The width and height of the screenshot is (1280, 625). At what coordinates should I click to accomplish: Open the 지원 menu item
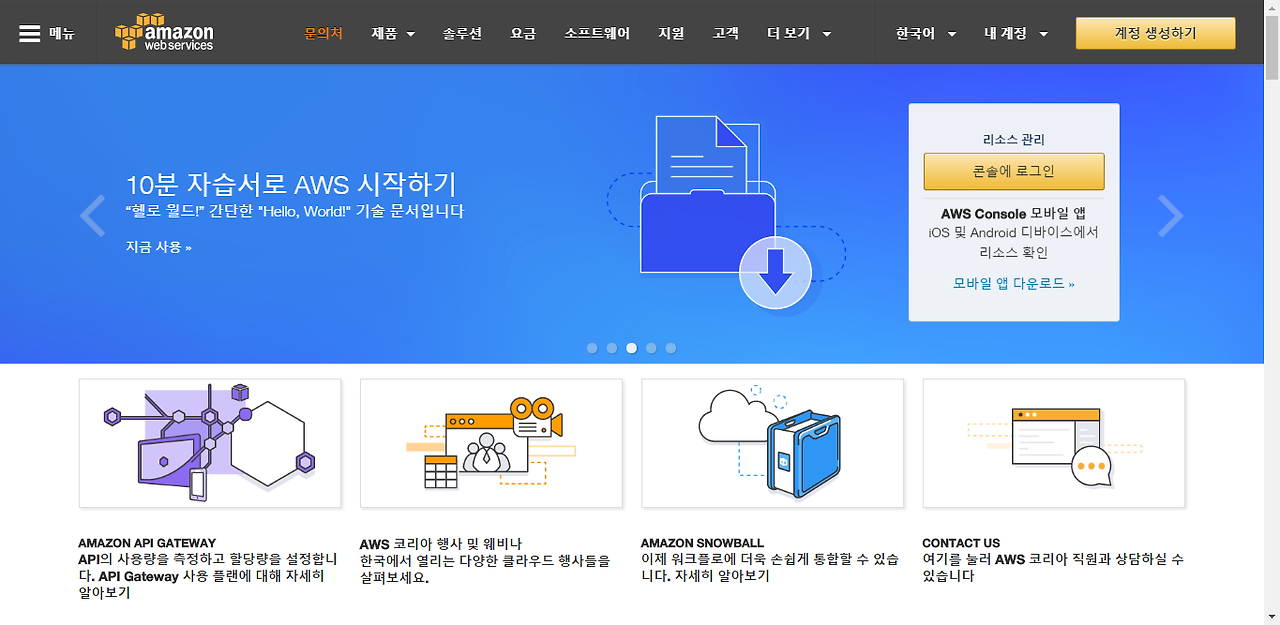671,33
